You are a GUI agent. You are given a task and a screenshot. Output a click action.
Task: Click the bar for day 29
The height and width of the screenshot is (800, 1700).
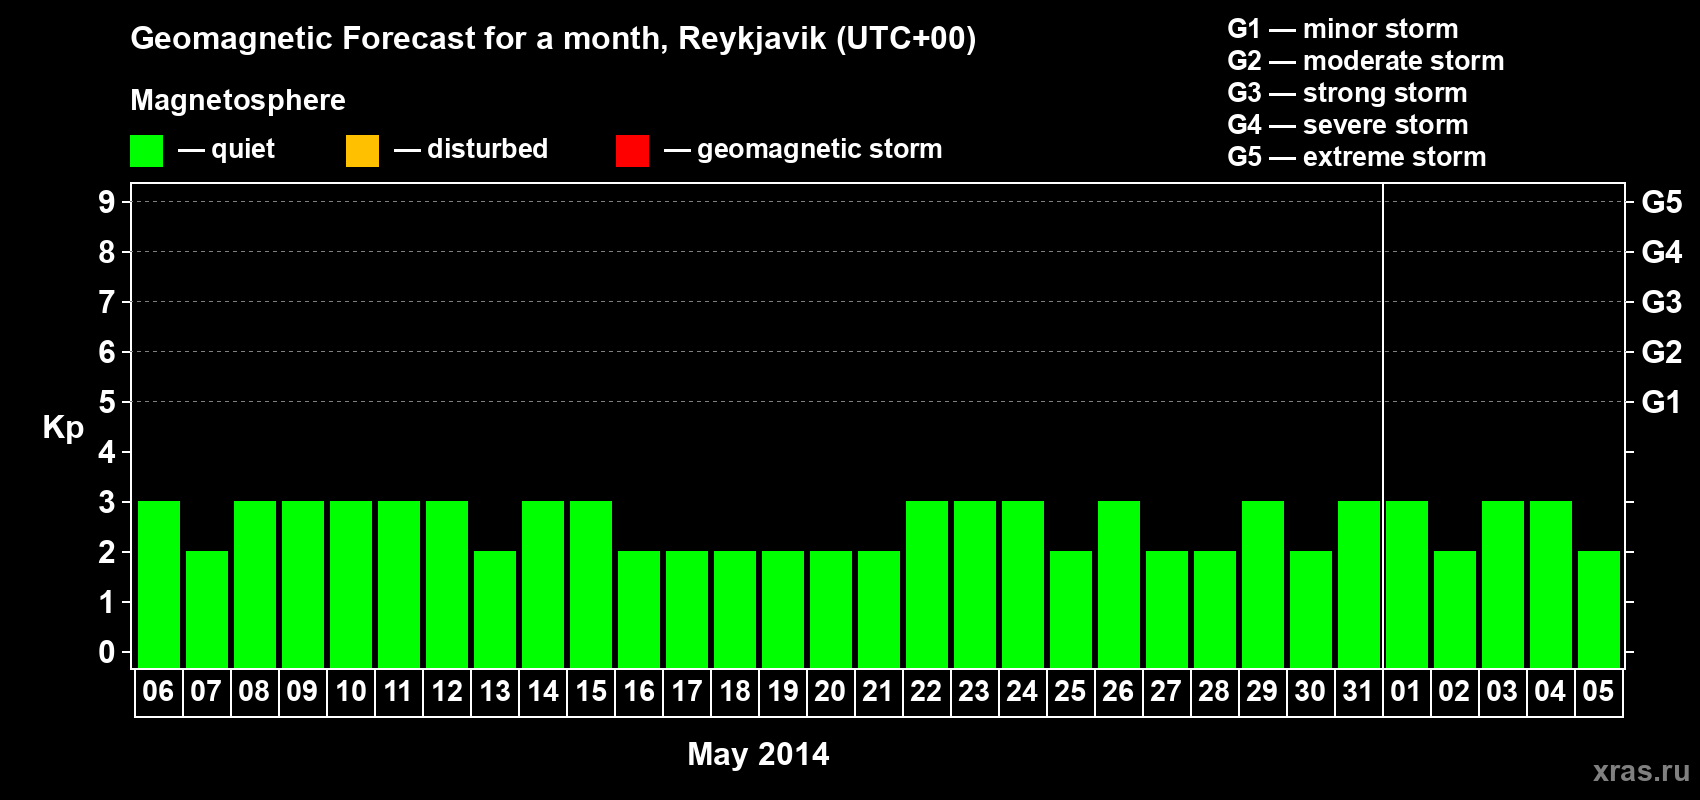[x=1263, y=584]
